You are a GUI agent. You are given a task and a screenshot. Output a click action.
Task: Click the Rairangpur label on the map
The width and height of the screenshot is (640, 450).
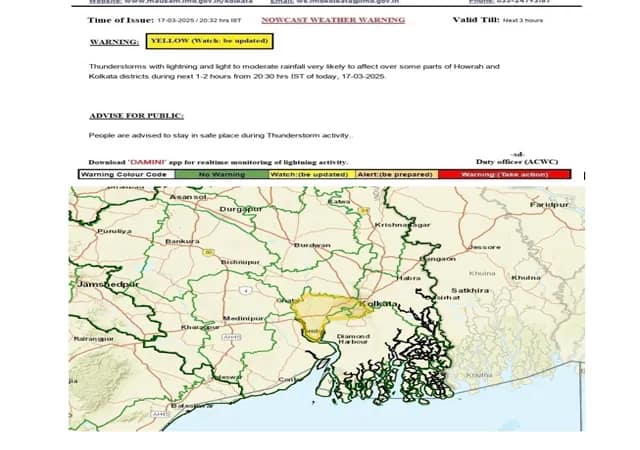(x=94, y=339)
